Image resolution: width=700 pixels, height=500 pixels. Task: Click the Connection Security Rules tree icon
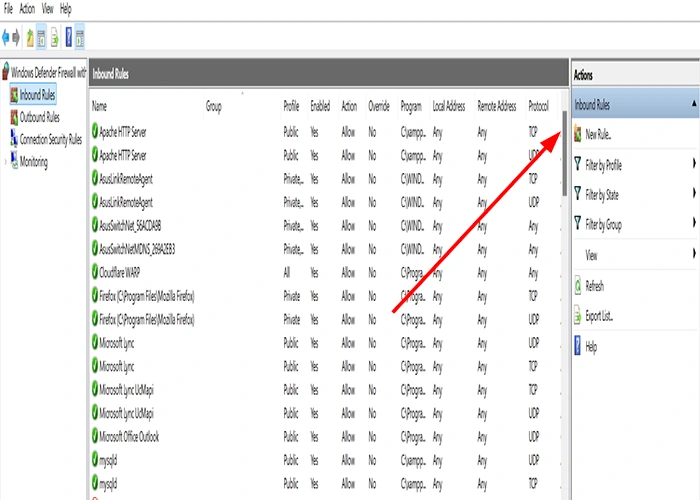[x=14, y=138]
